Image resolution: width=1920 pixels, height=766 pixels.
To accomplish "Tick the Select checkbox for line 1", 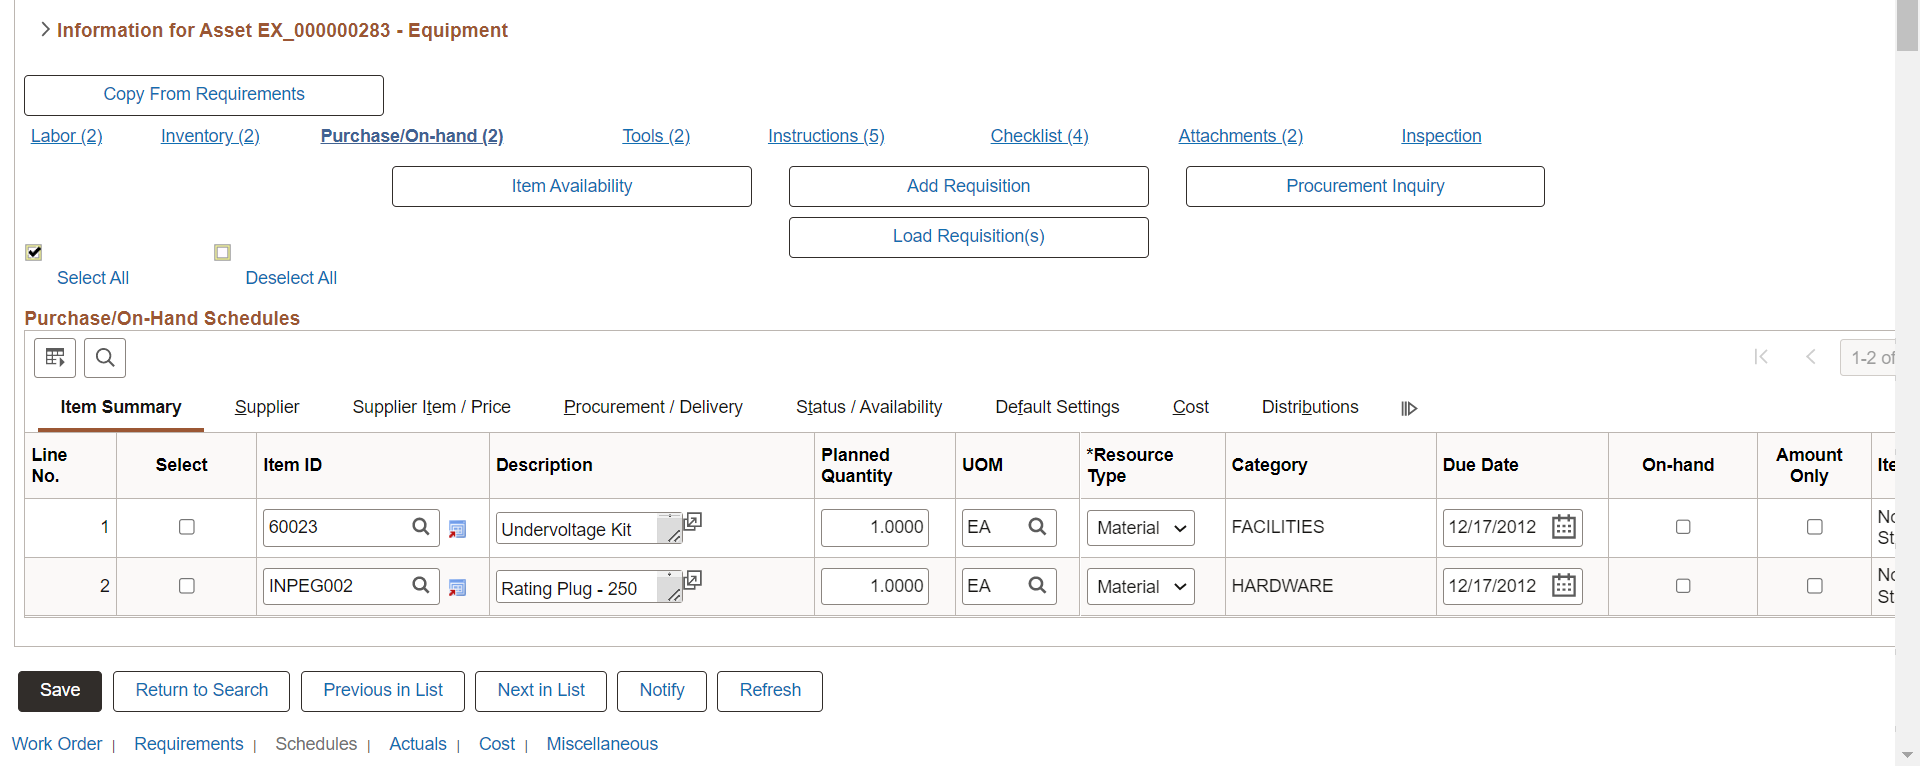I will pyautogui.click(x=186, y=527).
